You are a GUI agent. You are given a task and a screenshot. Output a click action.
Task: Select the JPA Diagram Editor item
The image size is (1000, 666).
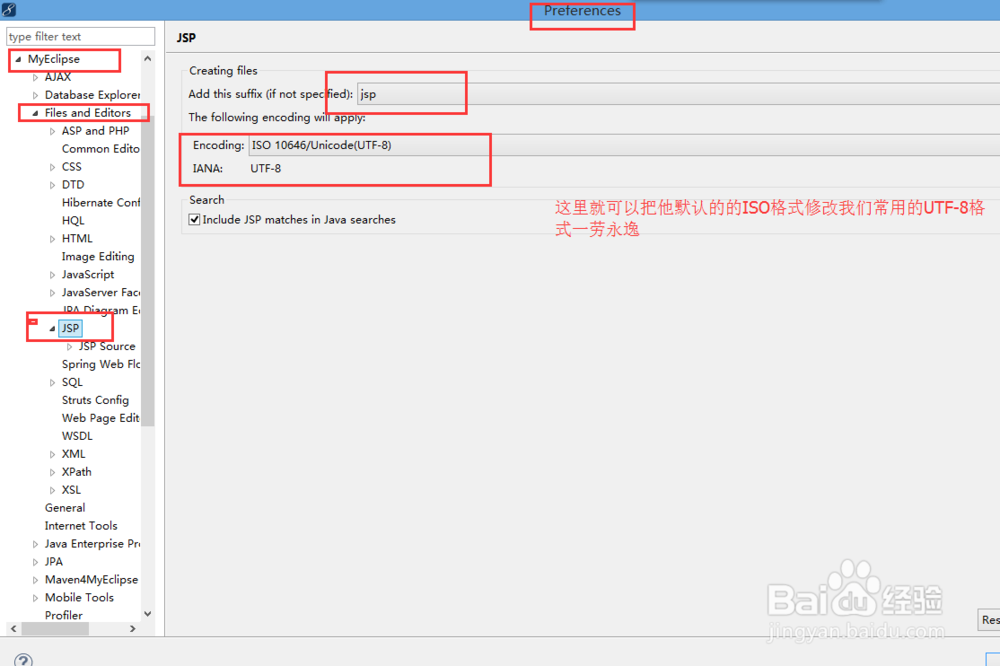click(x=101, y=310)
